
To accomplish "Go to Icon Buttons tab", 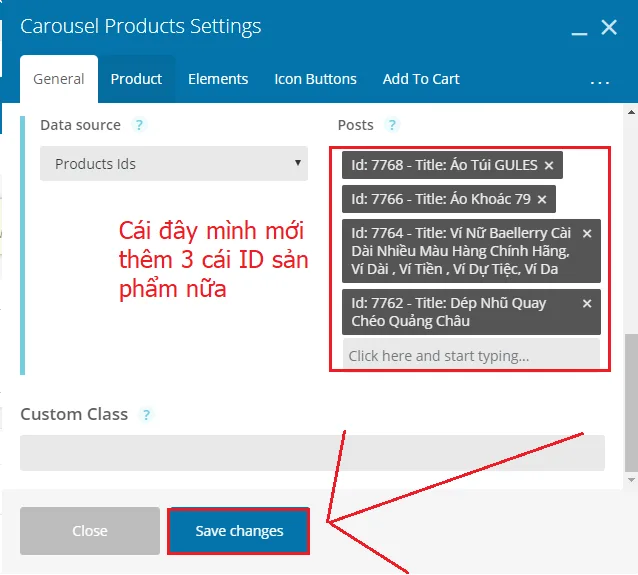I will (315, 79).
